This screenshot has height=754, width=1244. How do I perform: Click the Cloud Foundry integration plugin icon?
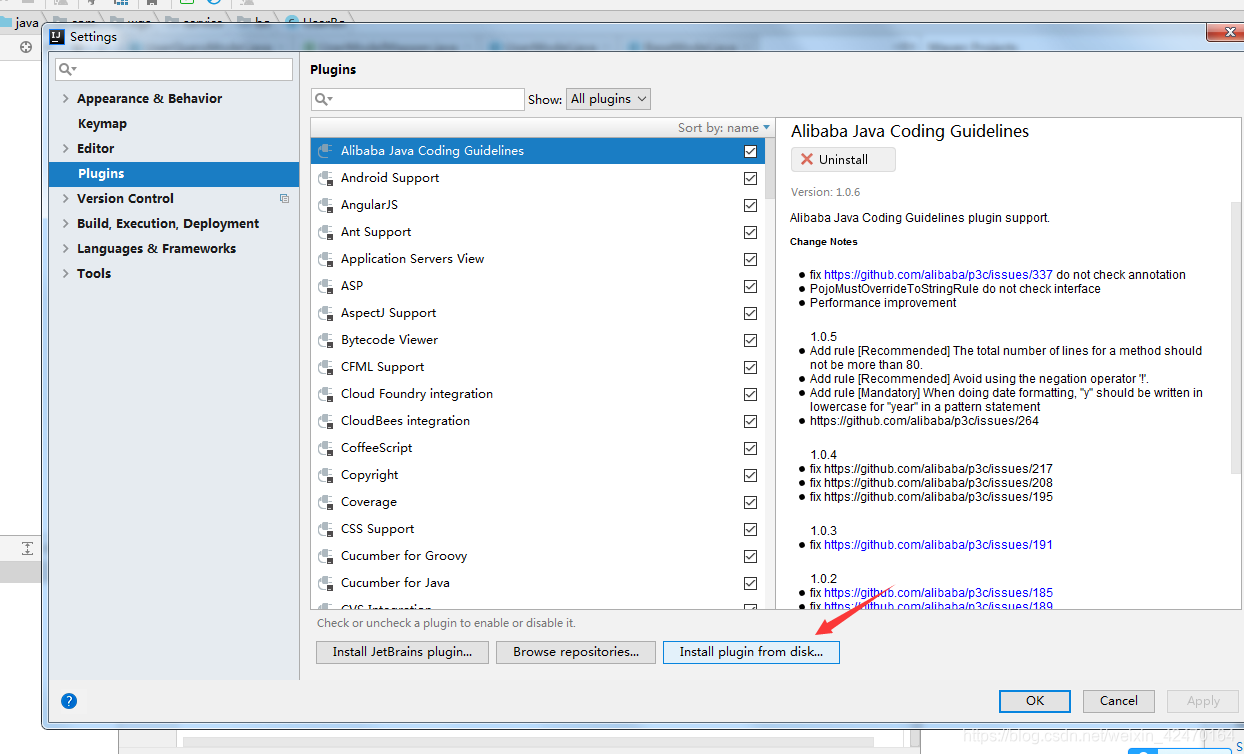tap(325, 394)
